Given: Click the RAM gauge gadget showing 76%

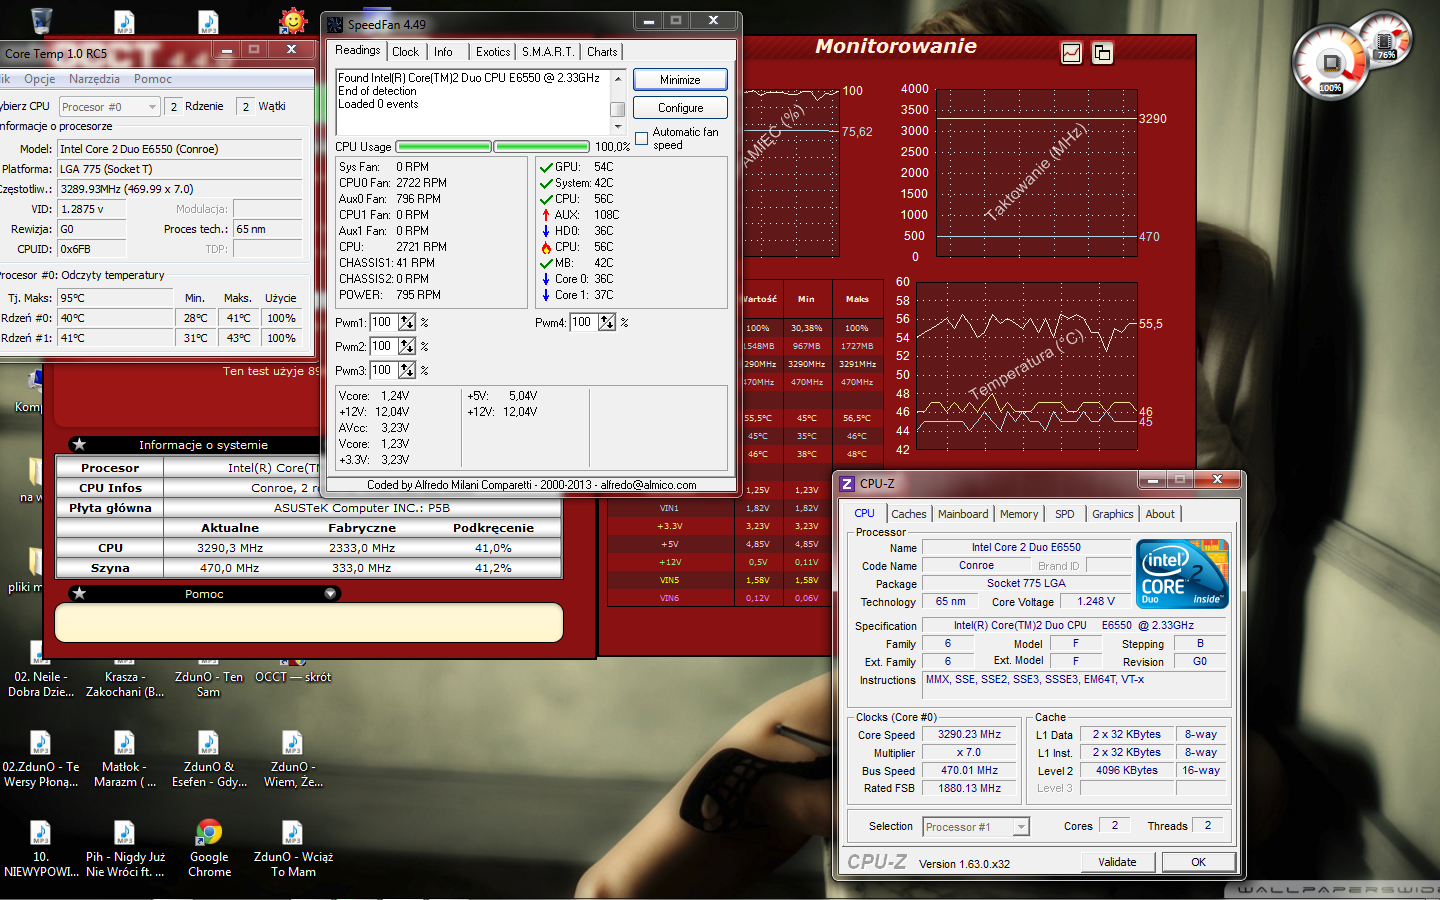Looking at the screenshot, I should point(1386,42).
